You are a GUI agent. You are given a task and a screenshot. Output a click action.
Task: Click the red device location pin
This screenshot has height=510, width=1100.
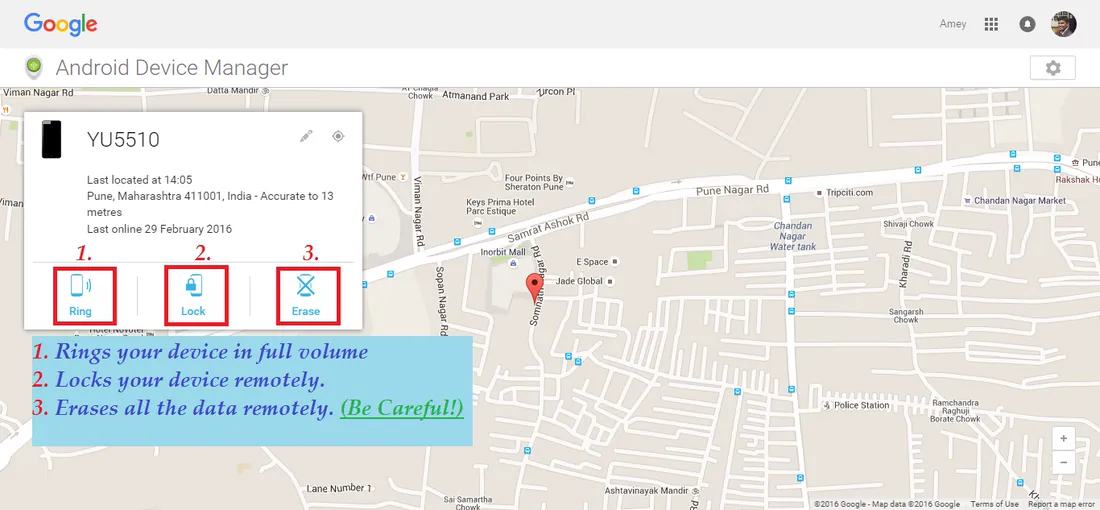tap(535, 288)
